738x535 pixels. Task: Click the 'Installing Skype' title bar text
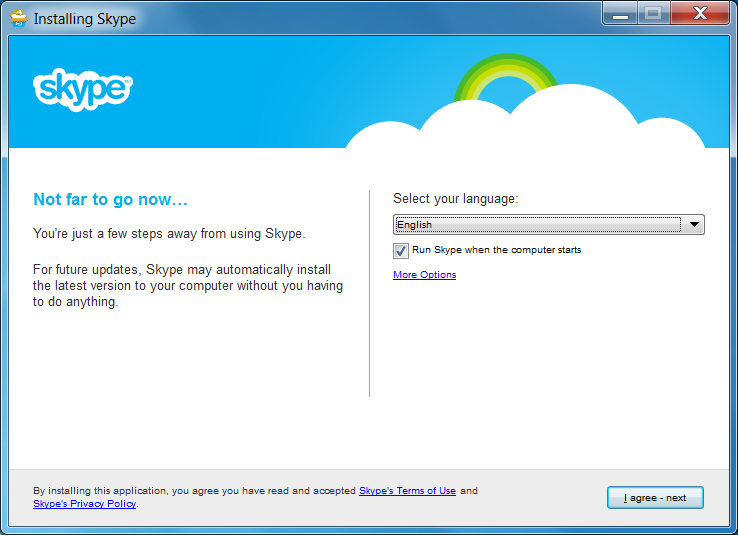click(85, 19)
